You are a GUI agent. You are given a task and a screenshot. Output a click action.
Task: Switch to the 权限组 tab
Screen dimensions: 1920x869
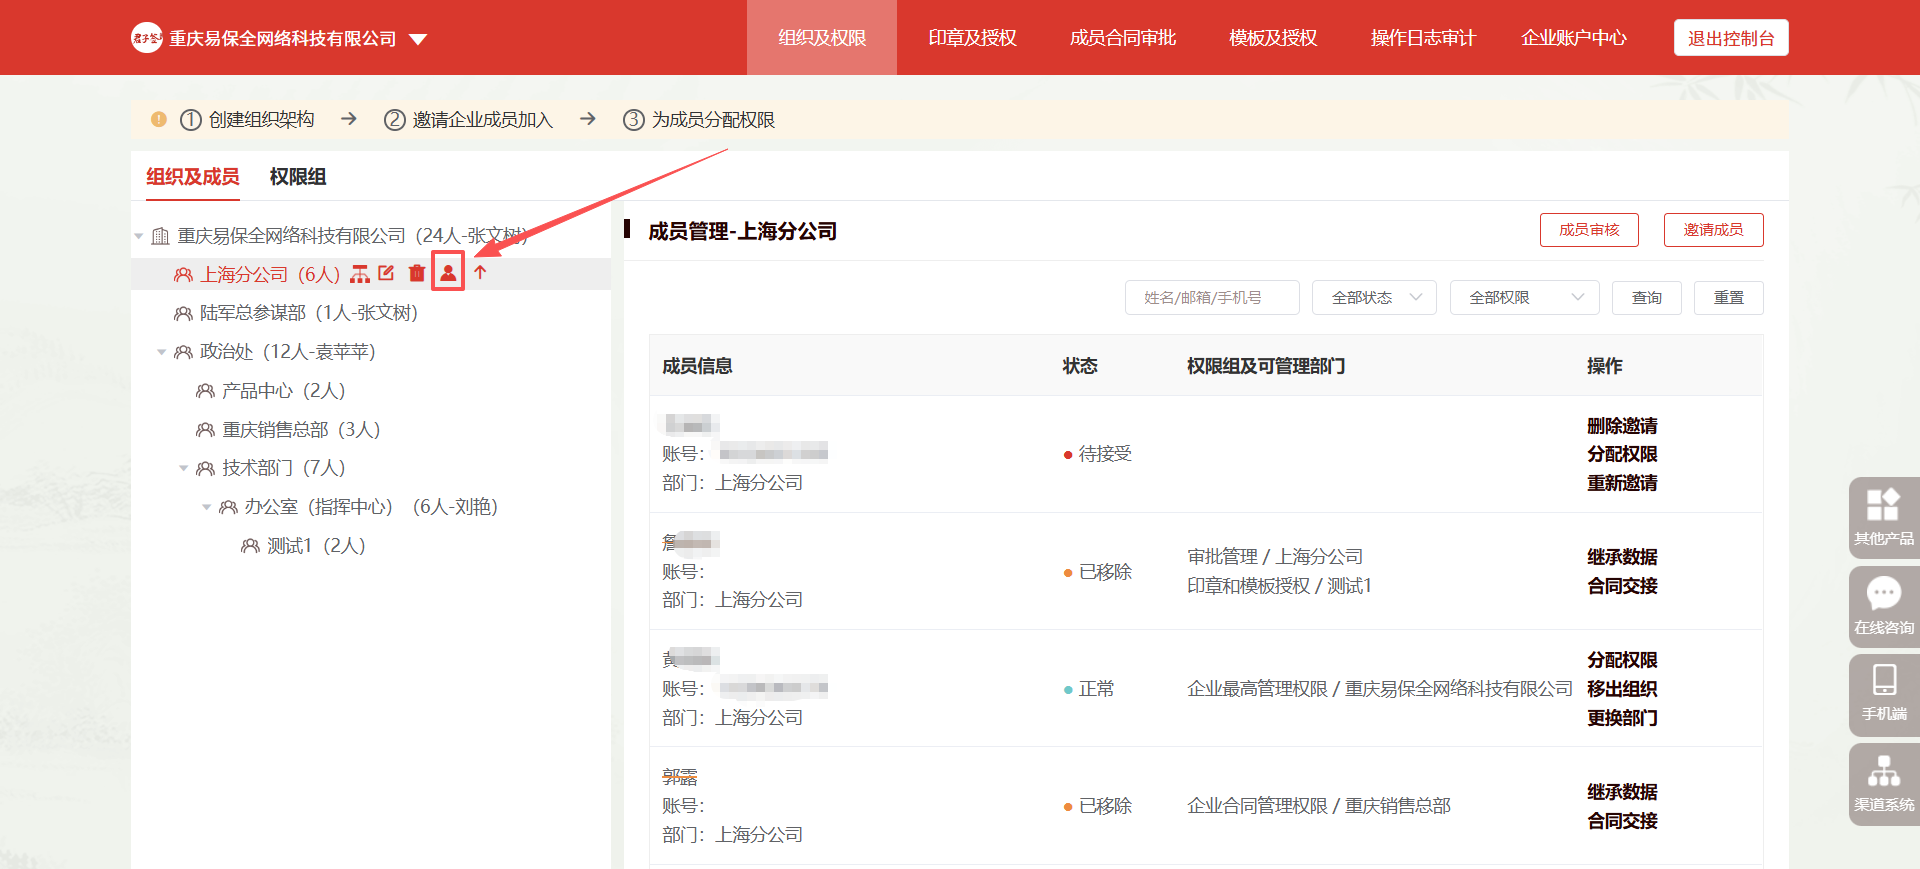[x=297, y=177]
